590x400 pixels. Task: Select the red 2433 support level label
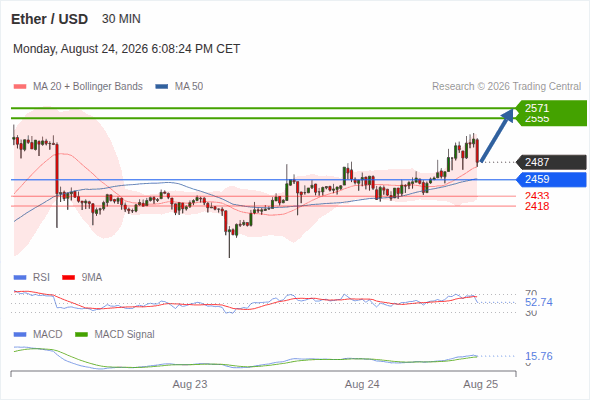point(537,196)
